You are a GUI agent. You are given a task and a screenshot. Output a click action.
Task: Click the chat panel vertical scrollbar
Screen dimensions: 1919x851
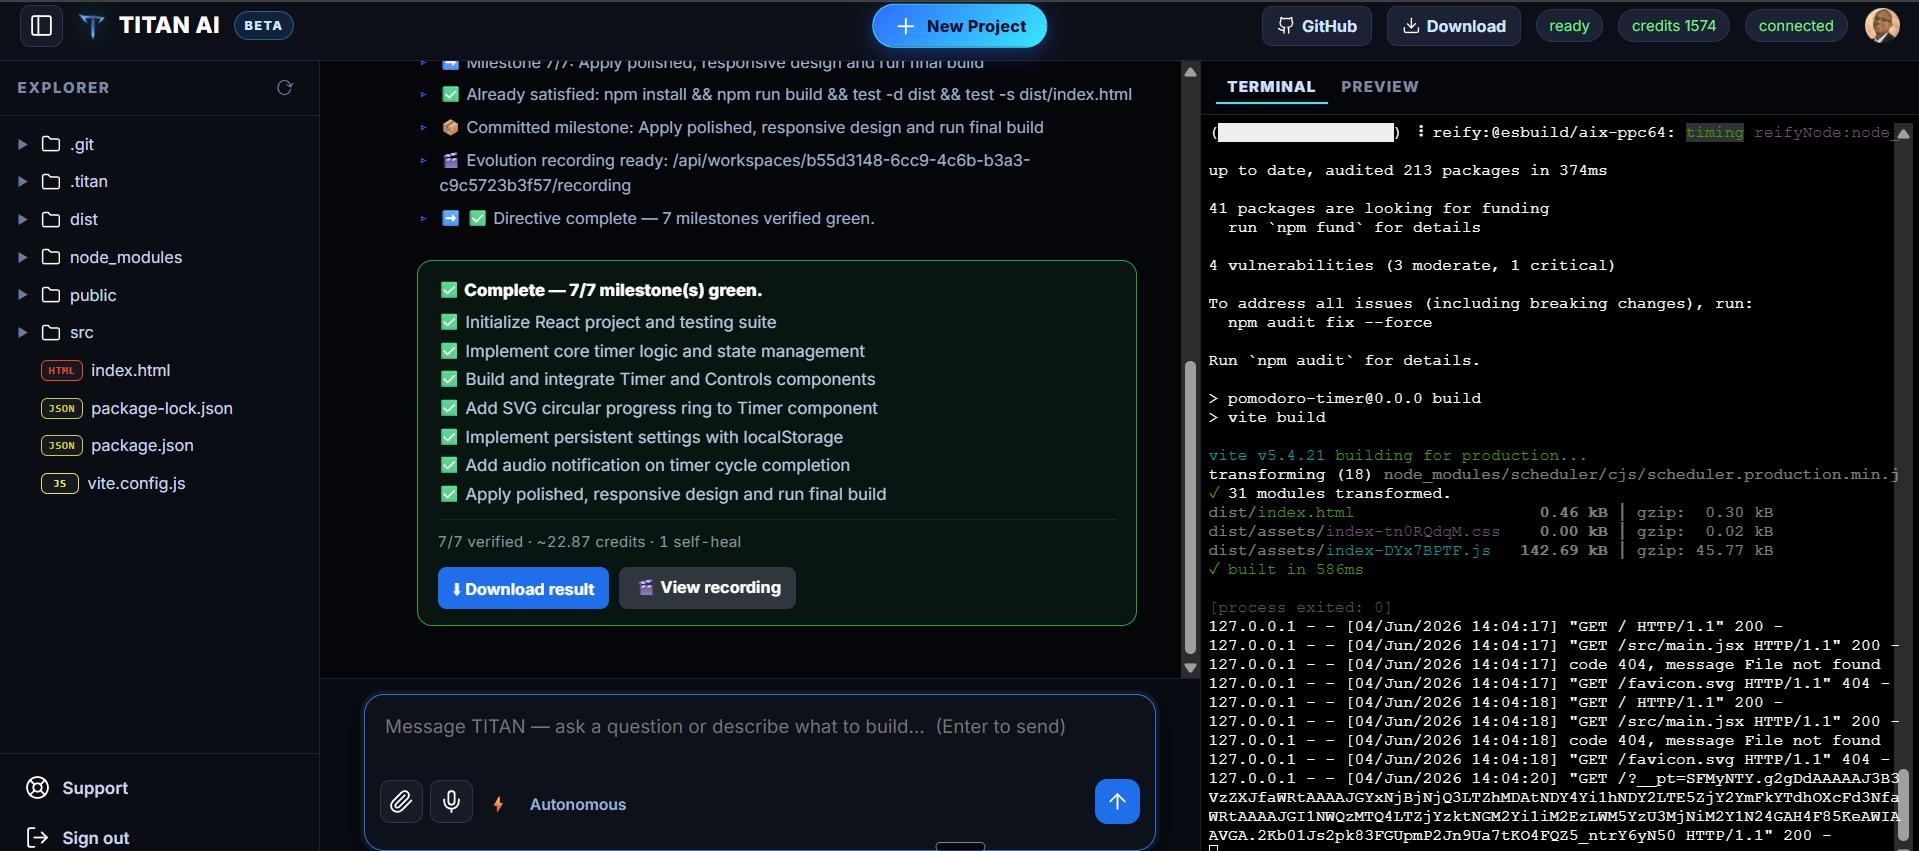click(x=1190, y=507)
